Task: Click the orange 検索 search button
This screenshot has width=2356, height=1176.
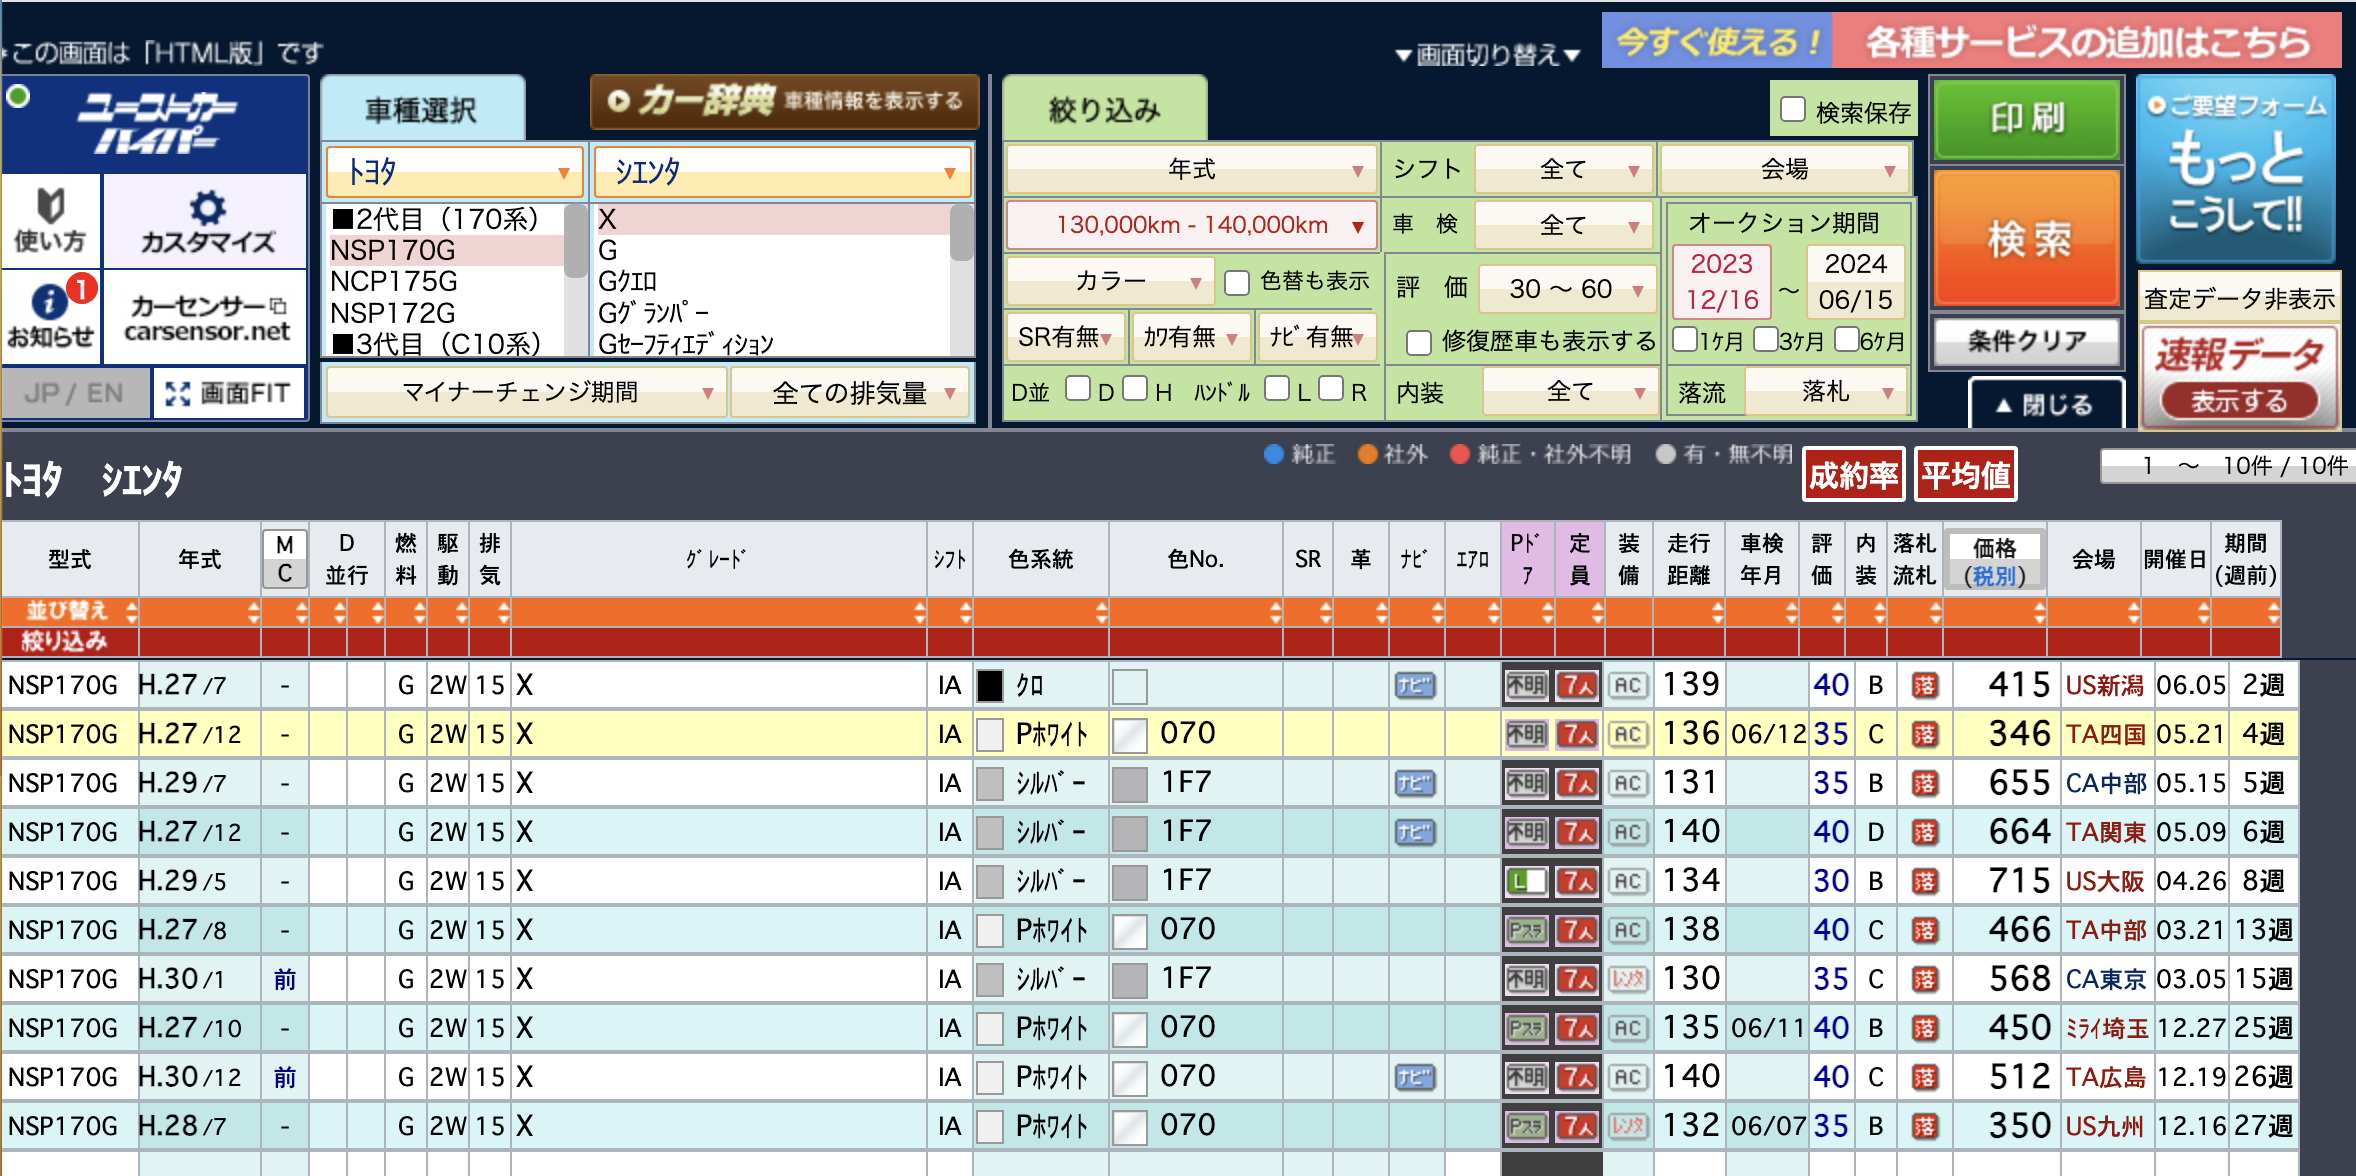Action: (2027, 238)
